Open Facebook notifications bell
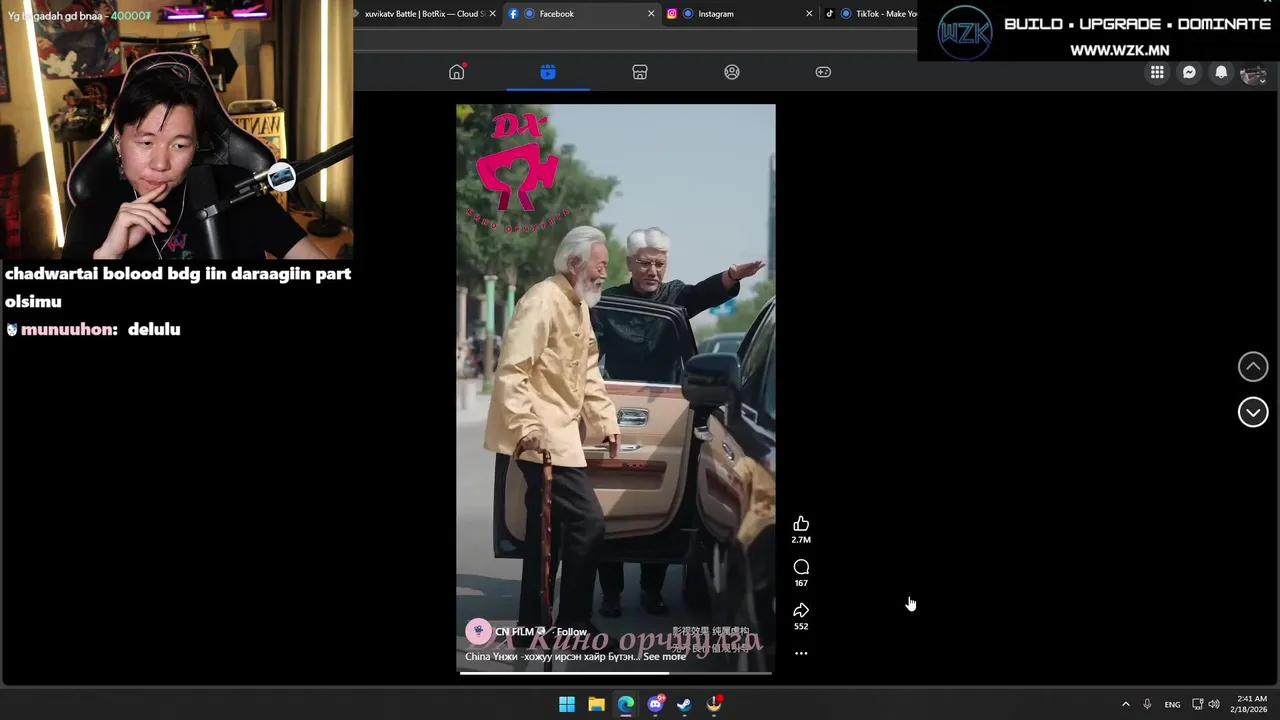Viewport: 1280px width, 720px height. point(1221,72)
